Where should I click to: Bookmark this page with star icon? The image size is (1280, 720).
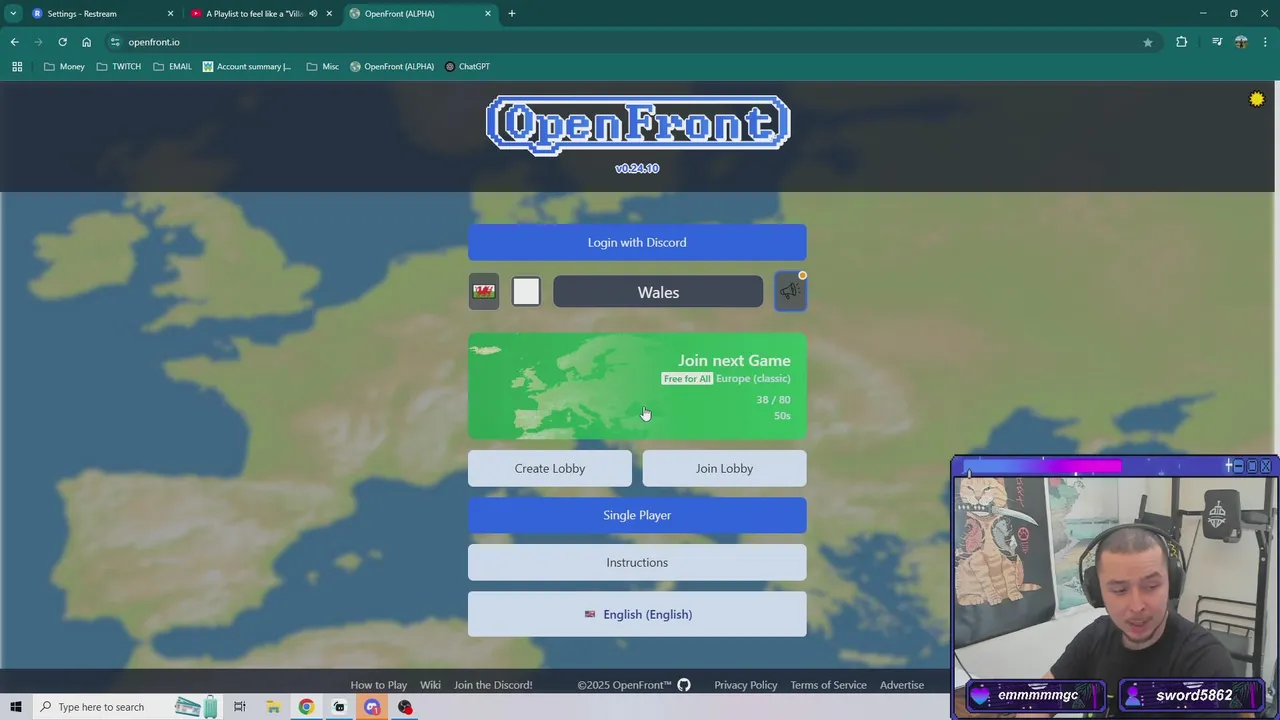point(1148,42)
